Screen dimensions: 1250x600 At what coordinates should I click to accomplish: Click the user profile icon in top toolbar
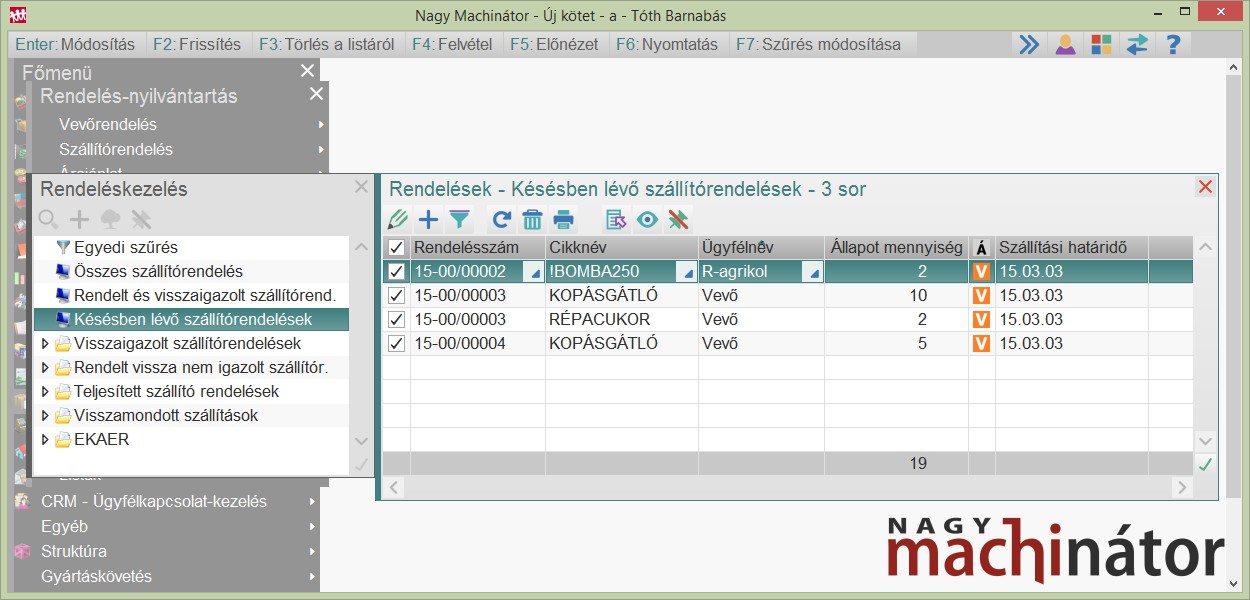tap(1066, 44)
